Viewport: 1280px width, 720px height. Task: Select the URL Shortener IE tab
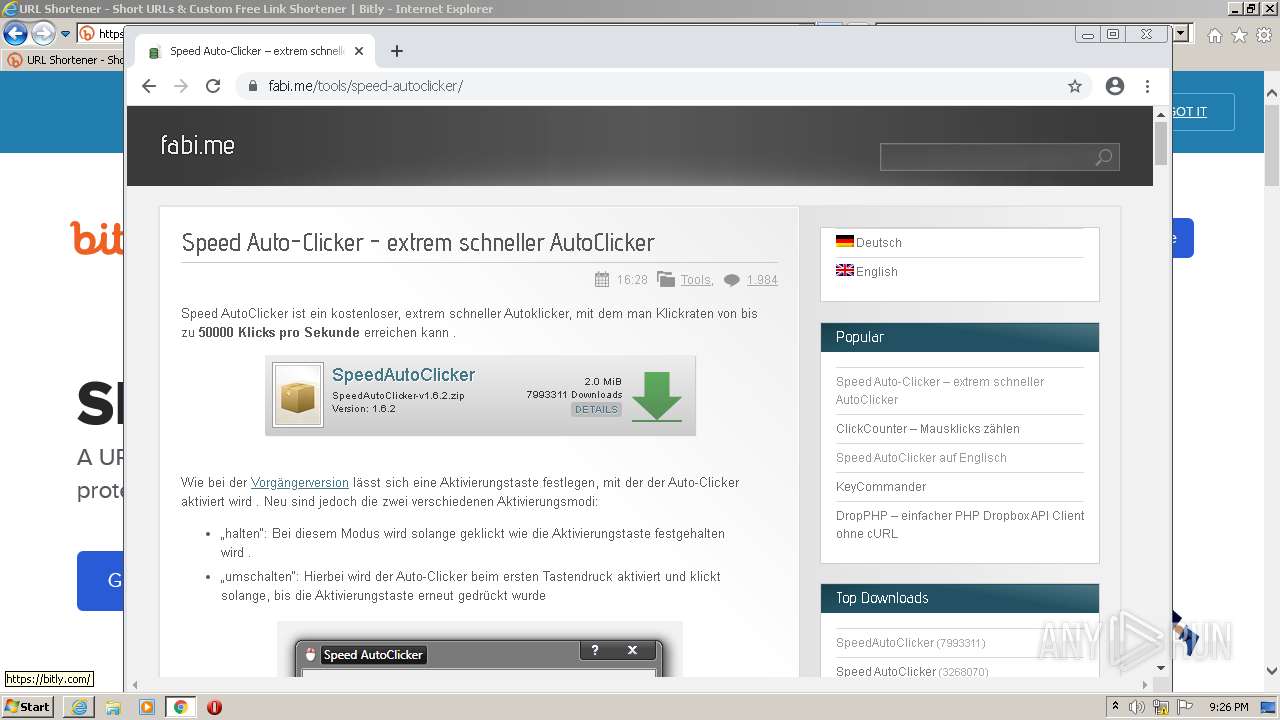pyautogui.click(x=65, y=60)
